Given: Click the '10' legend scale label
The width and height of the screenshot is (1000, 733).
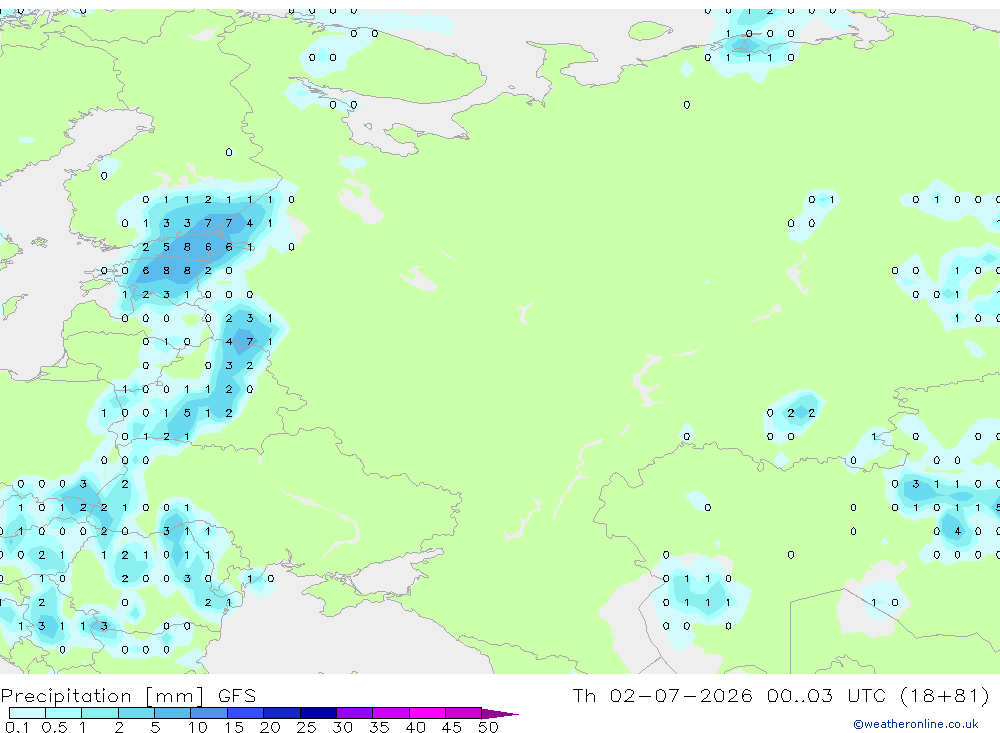Looking at the screenshot, I should tap(197, 727).
